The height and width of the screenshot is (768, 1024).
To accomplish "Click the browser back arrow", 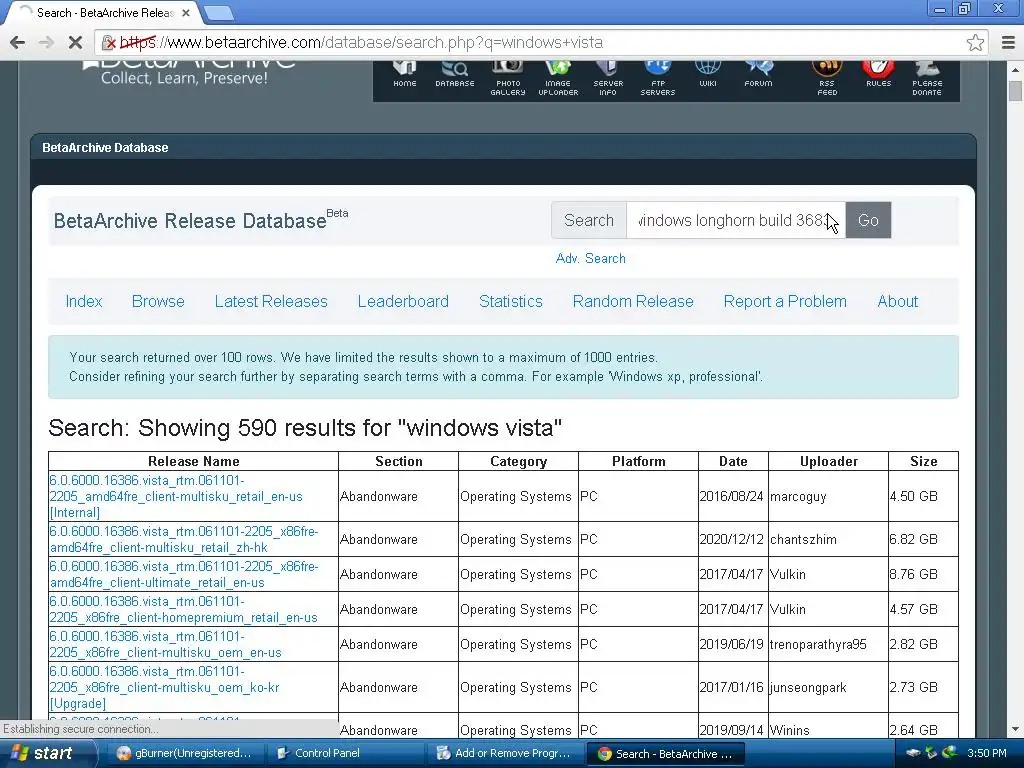I will [x=18, y=42].
